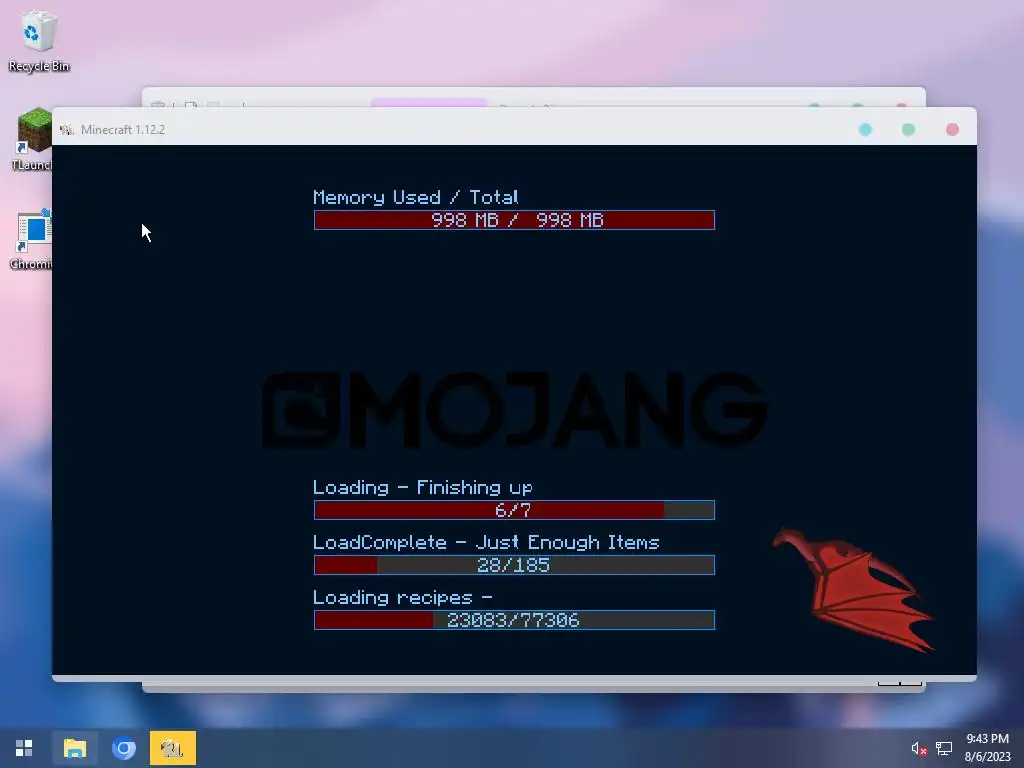Screen dimensions: 1024x768
Task: Close the Minecraft window with red dot
Action: coord(952,129)
